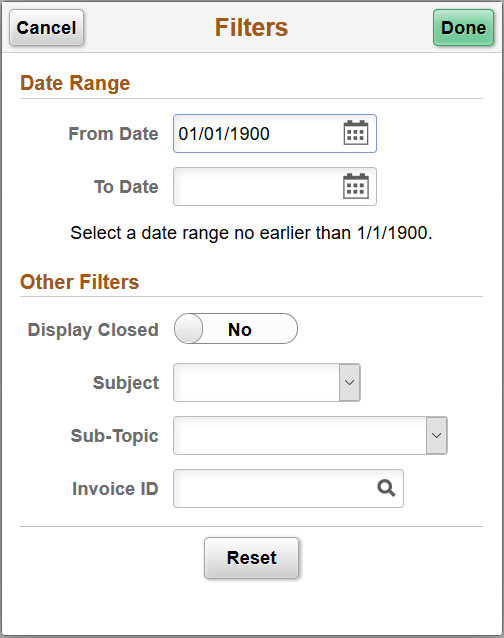This screenshot has height=638, width=504.
Task: Open the From Date calendar picker
Action: 356,133
